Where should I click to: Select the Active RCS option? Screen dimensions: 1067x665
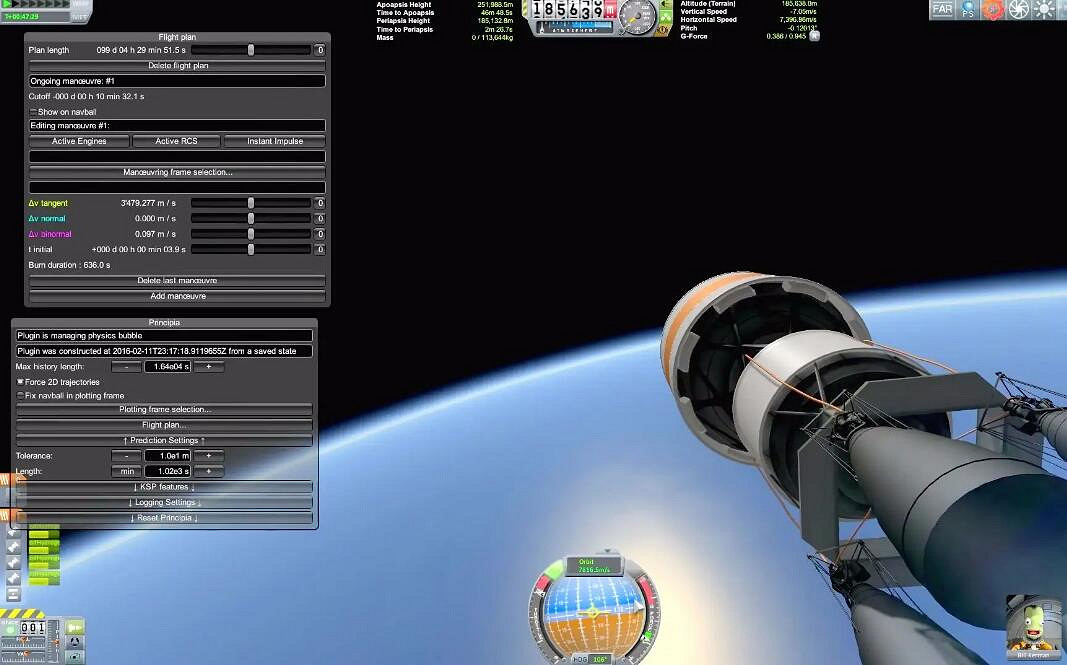pos(176,141)
